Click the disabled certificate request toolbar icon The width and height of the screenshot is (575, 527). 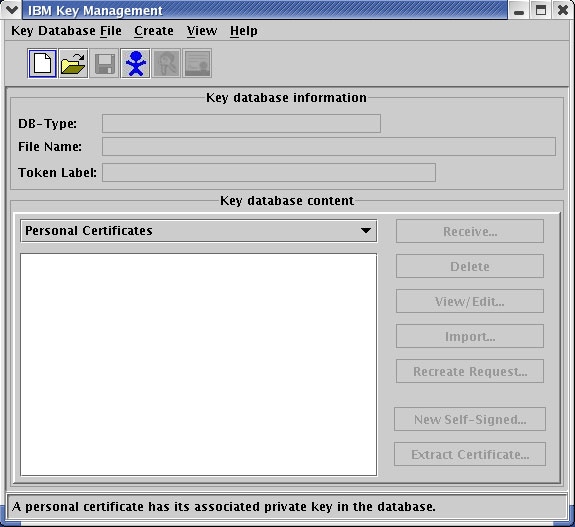click(166, 63)
